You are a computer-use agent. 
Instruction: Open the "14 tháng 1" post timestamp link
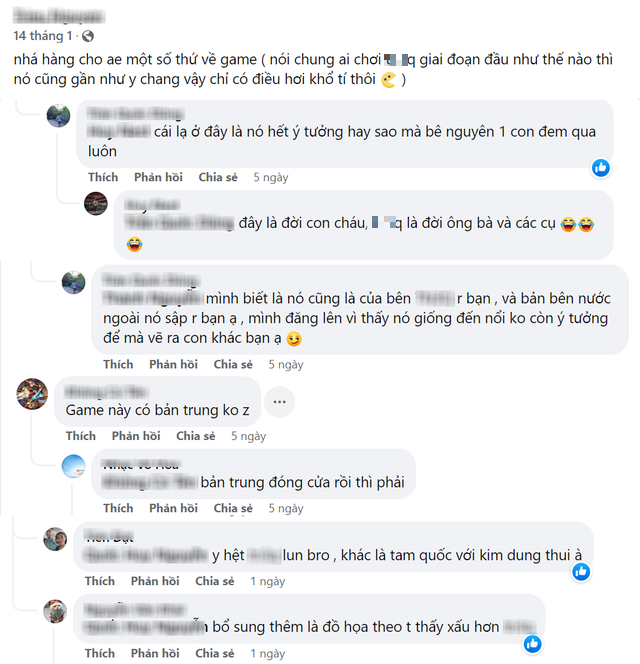43,36
